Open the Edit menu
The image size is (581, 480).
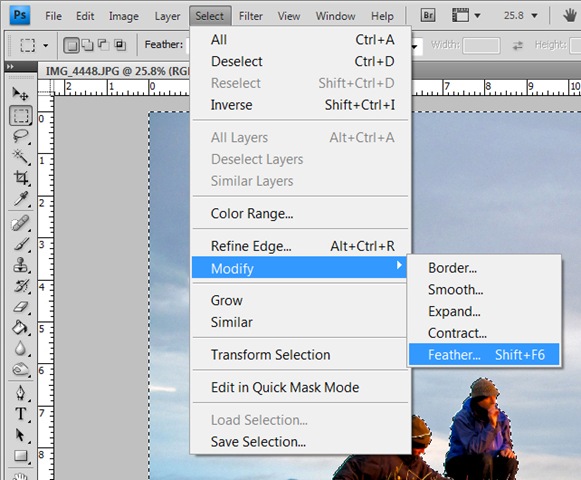85,16
